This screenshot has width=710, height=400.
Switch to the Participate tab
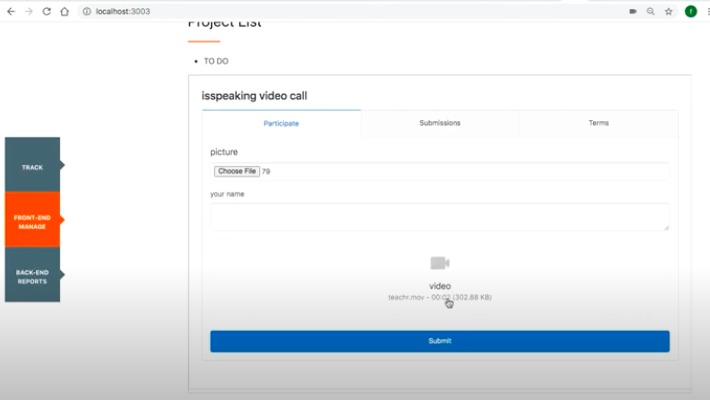281,123
